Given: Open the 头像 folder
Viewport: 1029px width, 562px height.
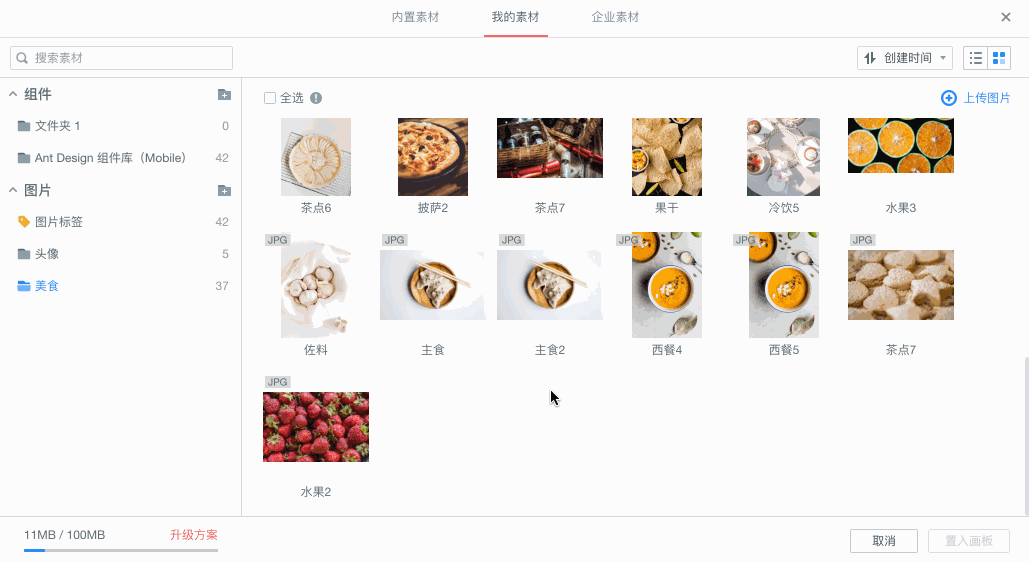Looking at the screenshot, I should 121,254.
